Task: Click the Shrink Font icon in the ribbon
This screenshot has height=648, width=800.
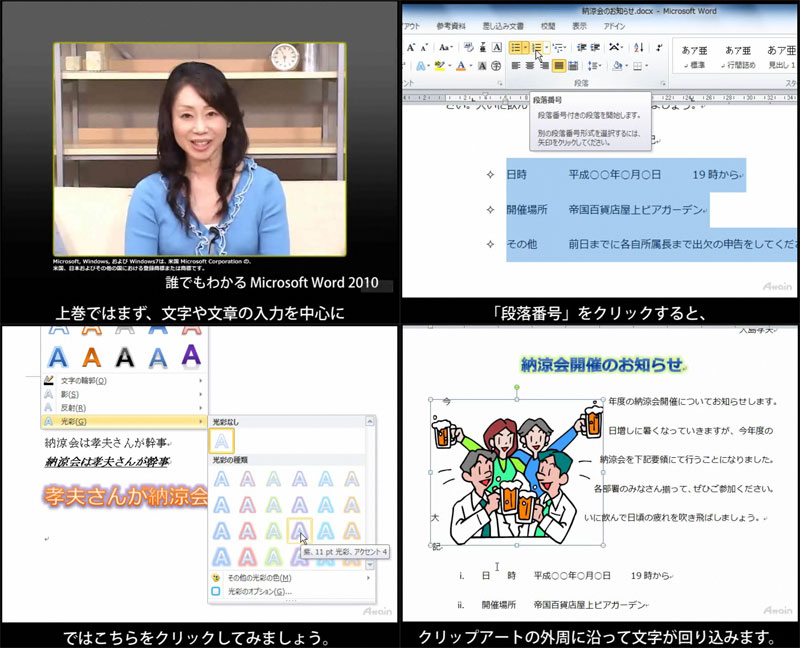Action: point(424,47)
